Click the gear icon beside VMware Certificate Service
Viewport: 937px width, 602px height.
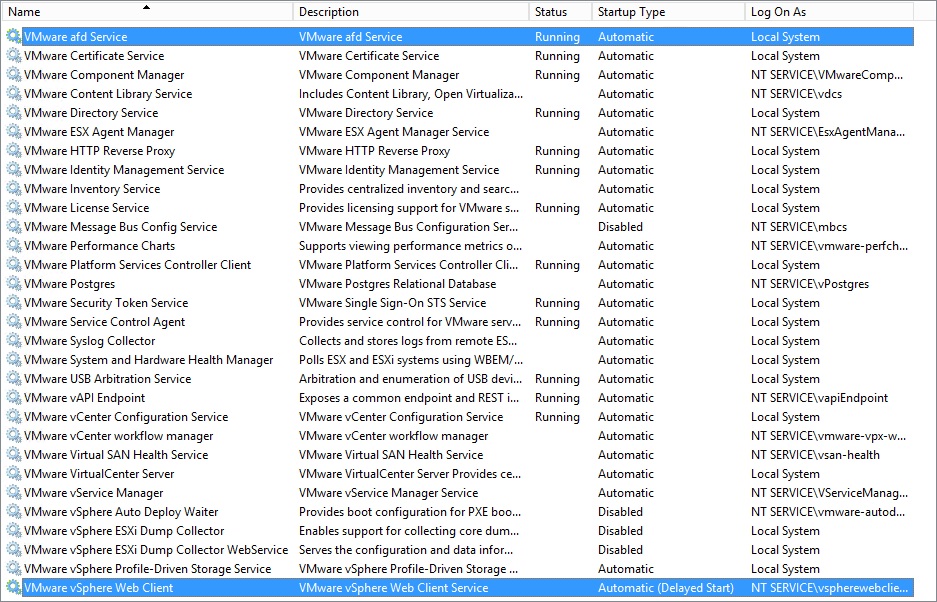pos(14,56)
